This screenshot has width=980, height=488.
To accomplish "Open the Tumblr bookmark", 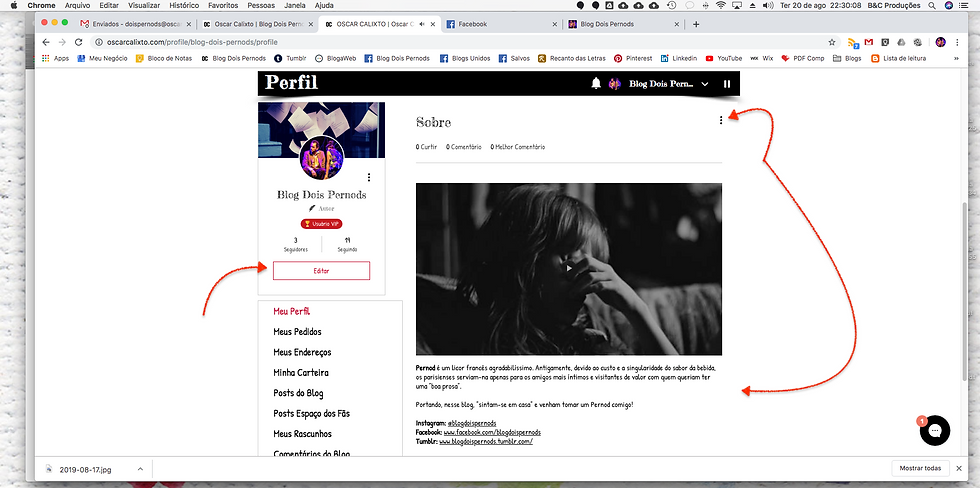I will (291, 58).
